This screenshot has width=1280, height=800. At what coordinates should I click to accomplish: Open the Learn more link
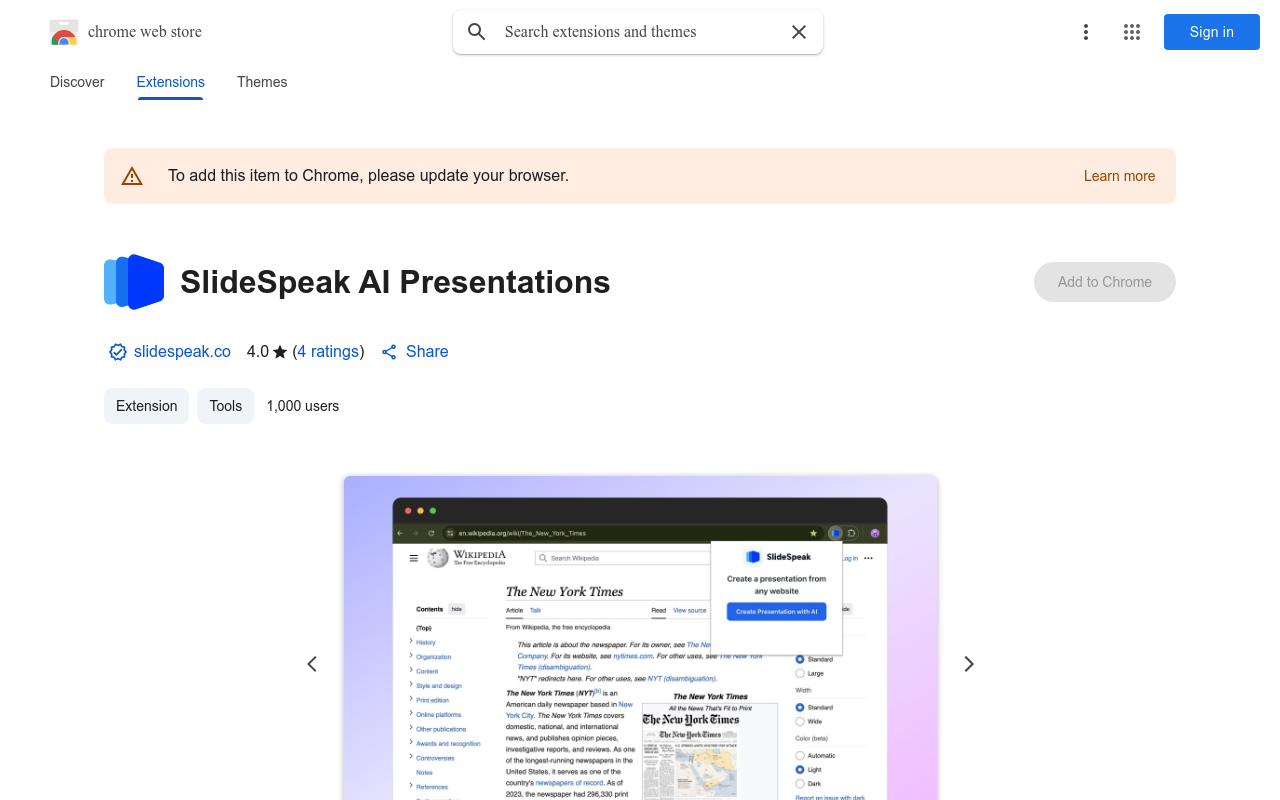[x=1119, y=176]
